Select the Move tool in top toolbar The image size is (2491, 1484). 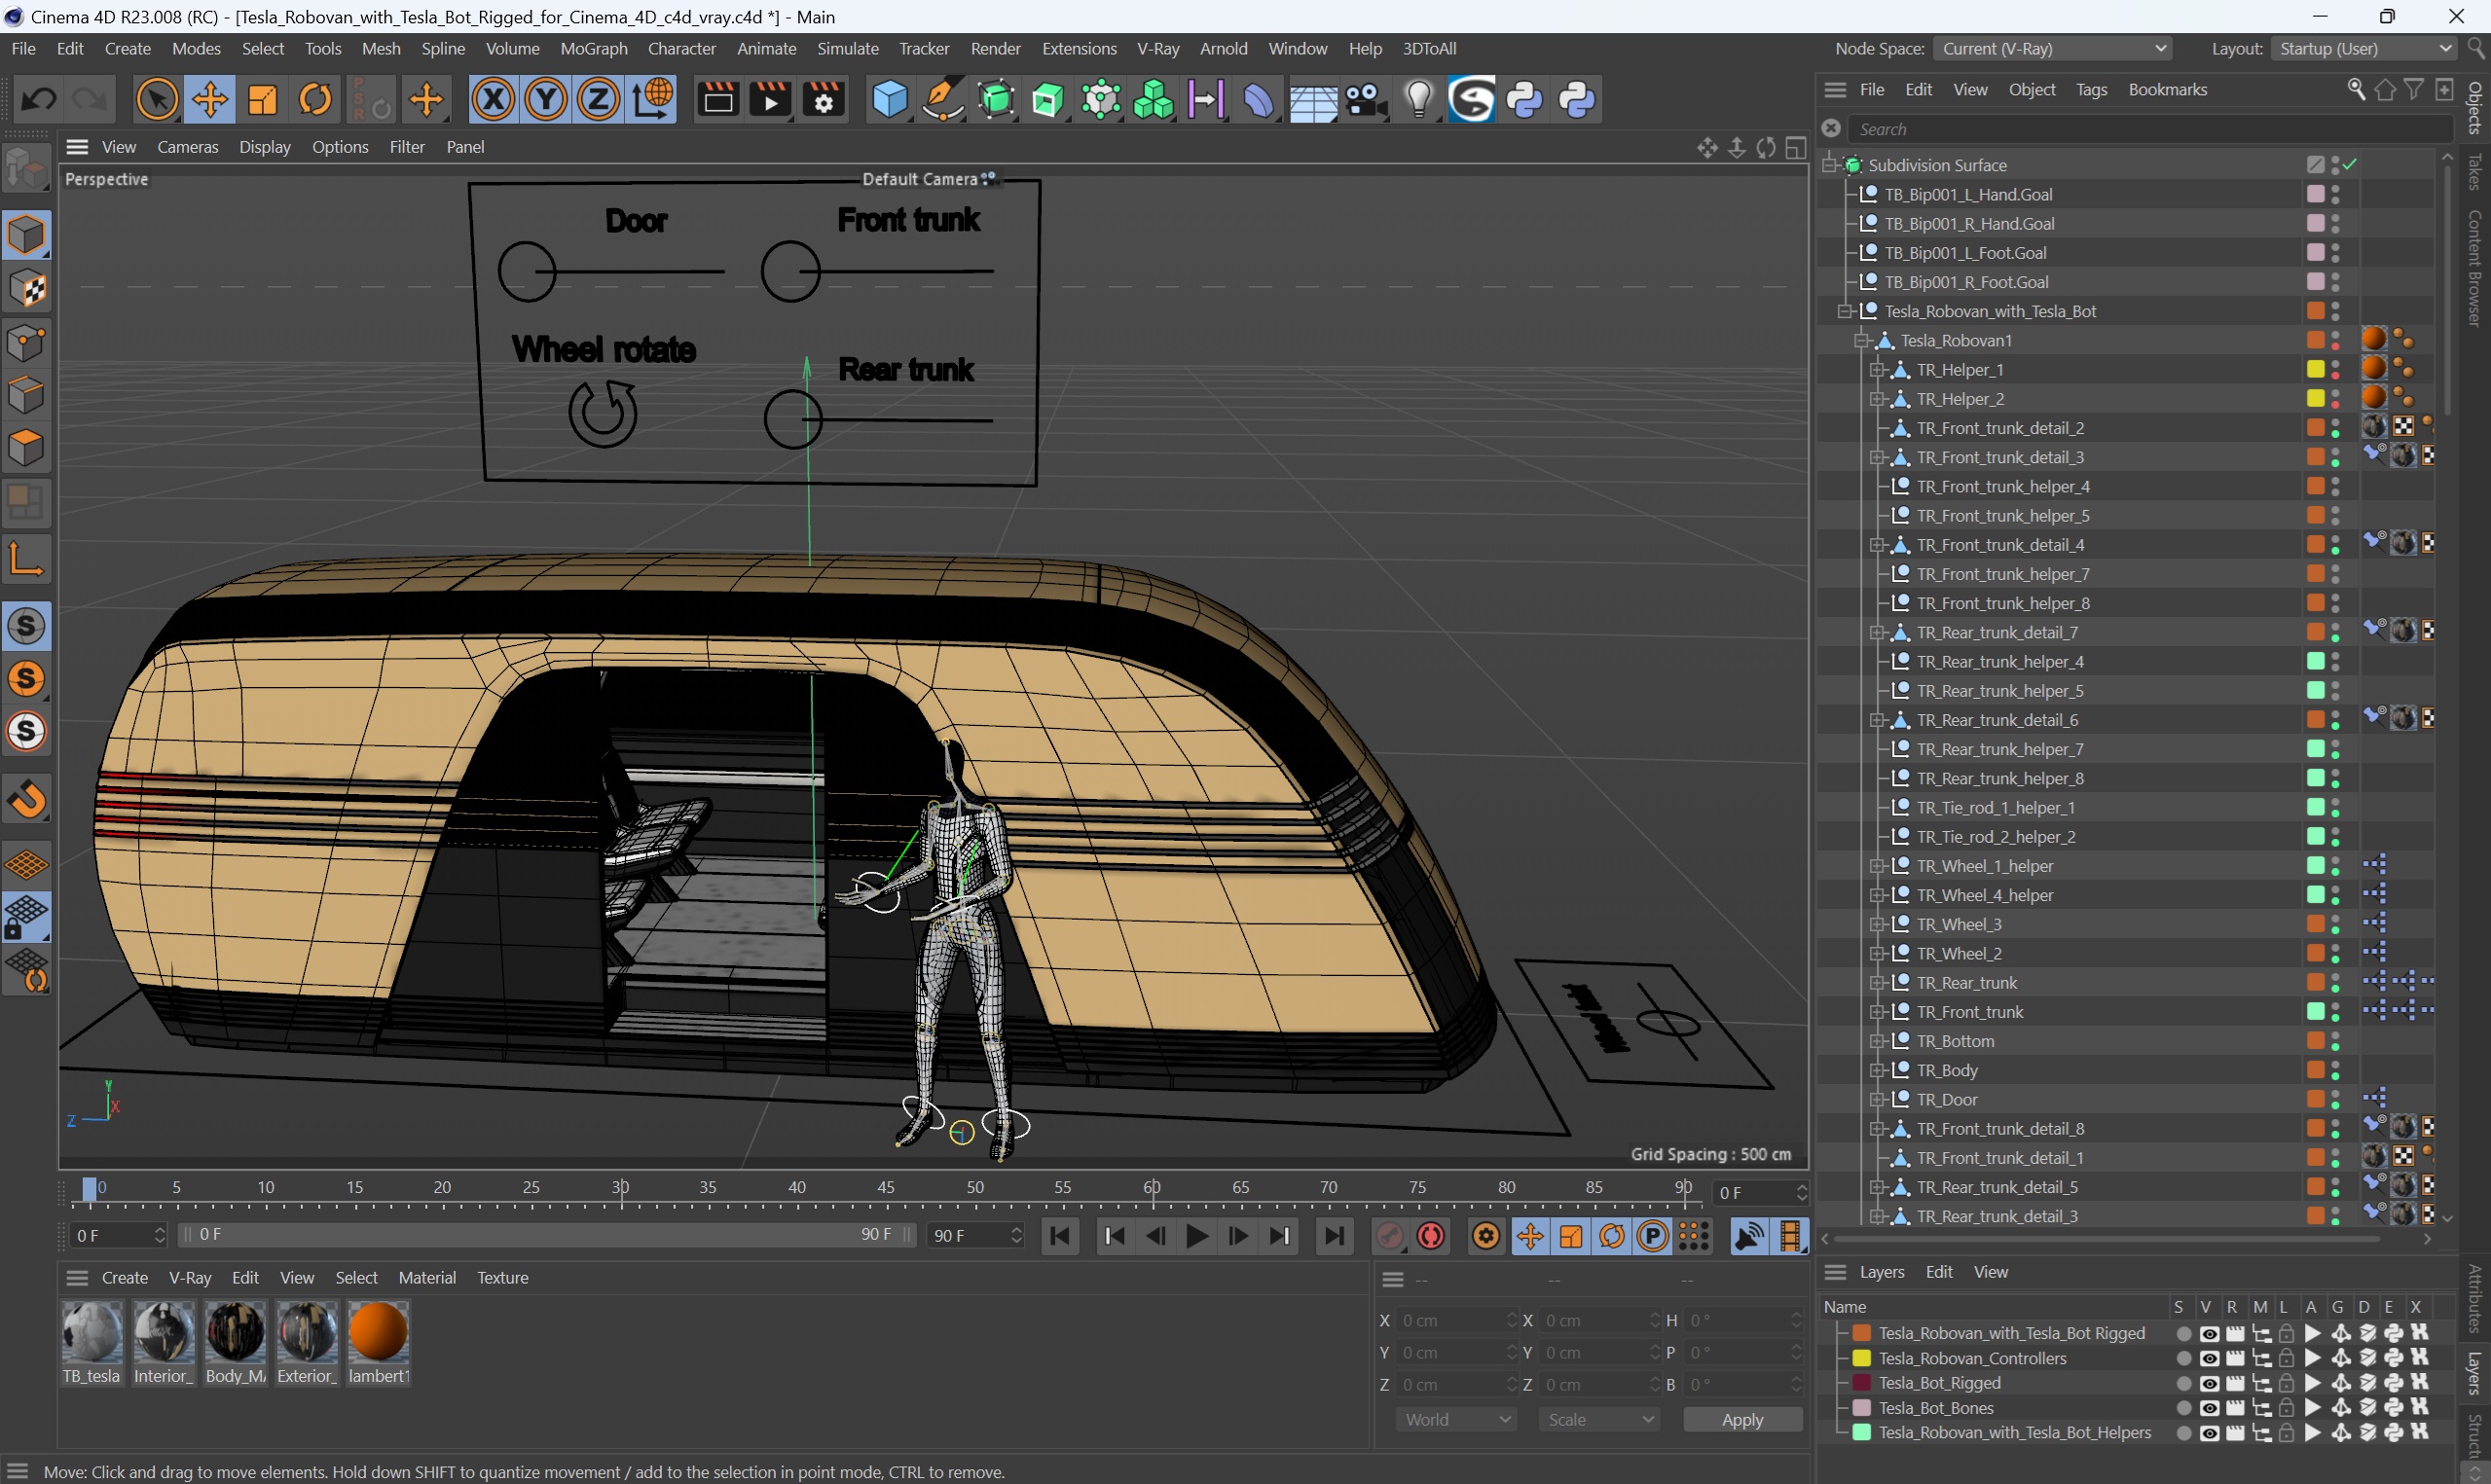210,99
